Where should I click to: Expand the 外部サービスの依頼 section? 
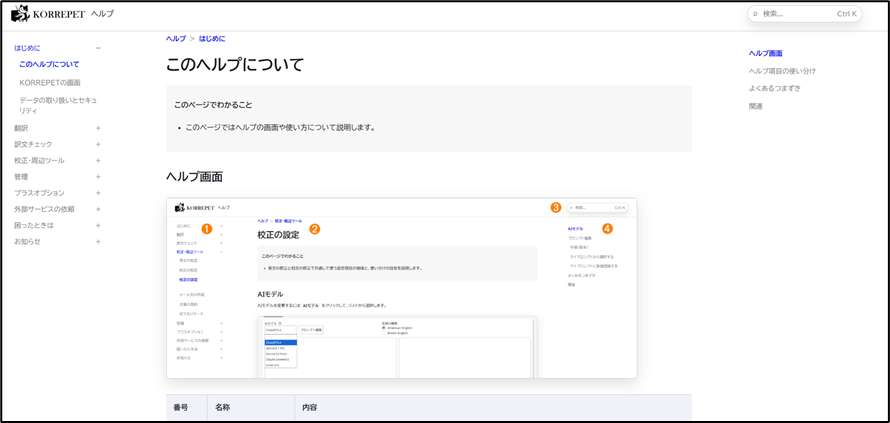[98, 209]
